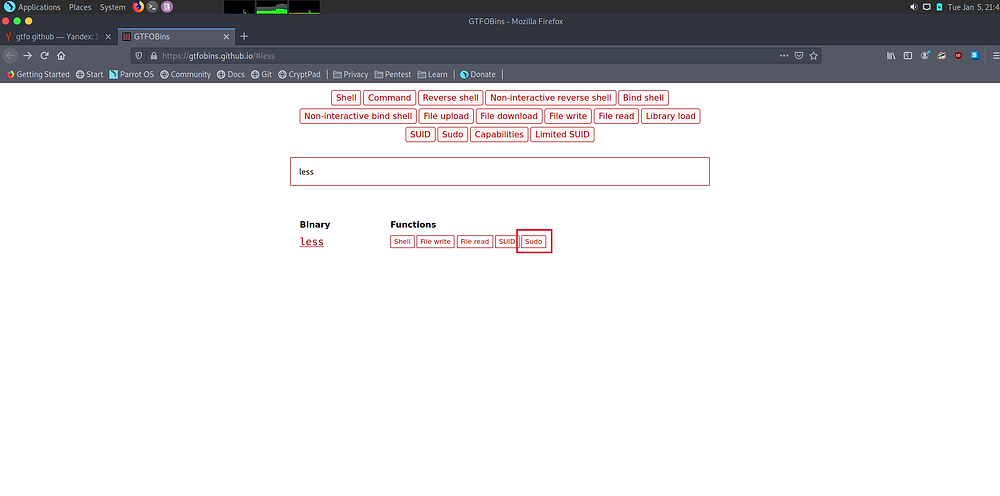The height and width of the screenshot is (496, 1000).
Task: Open the clock showing Tue Jan 5
Action: (973, 7)
